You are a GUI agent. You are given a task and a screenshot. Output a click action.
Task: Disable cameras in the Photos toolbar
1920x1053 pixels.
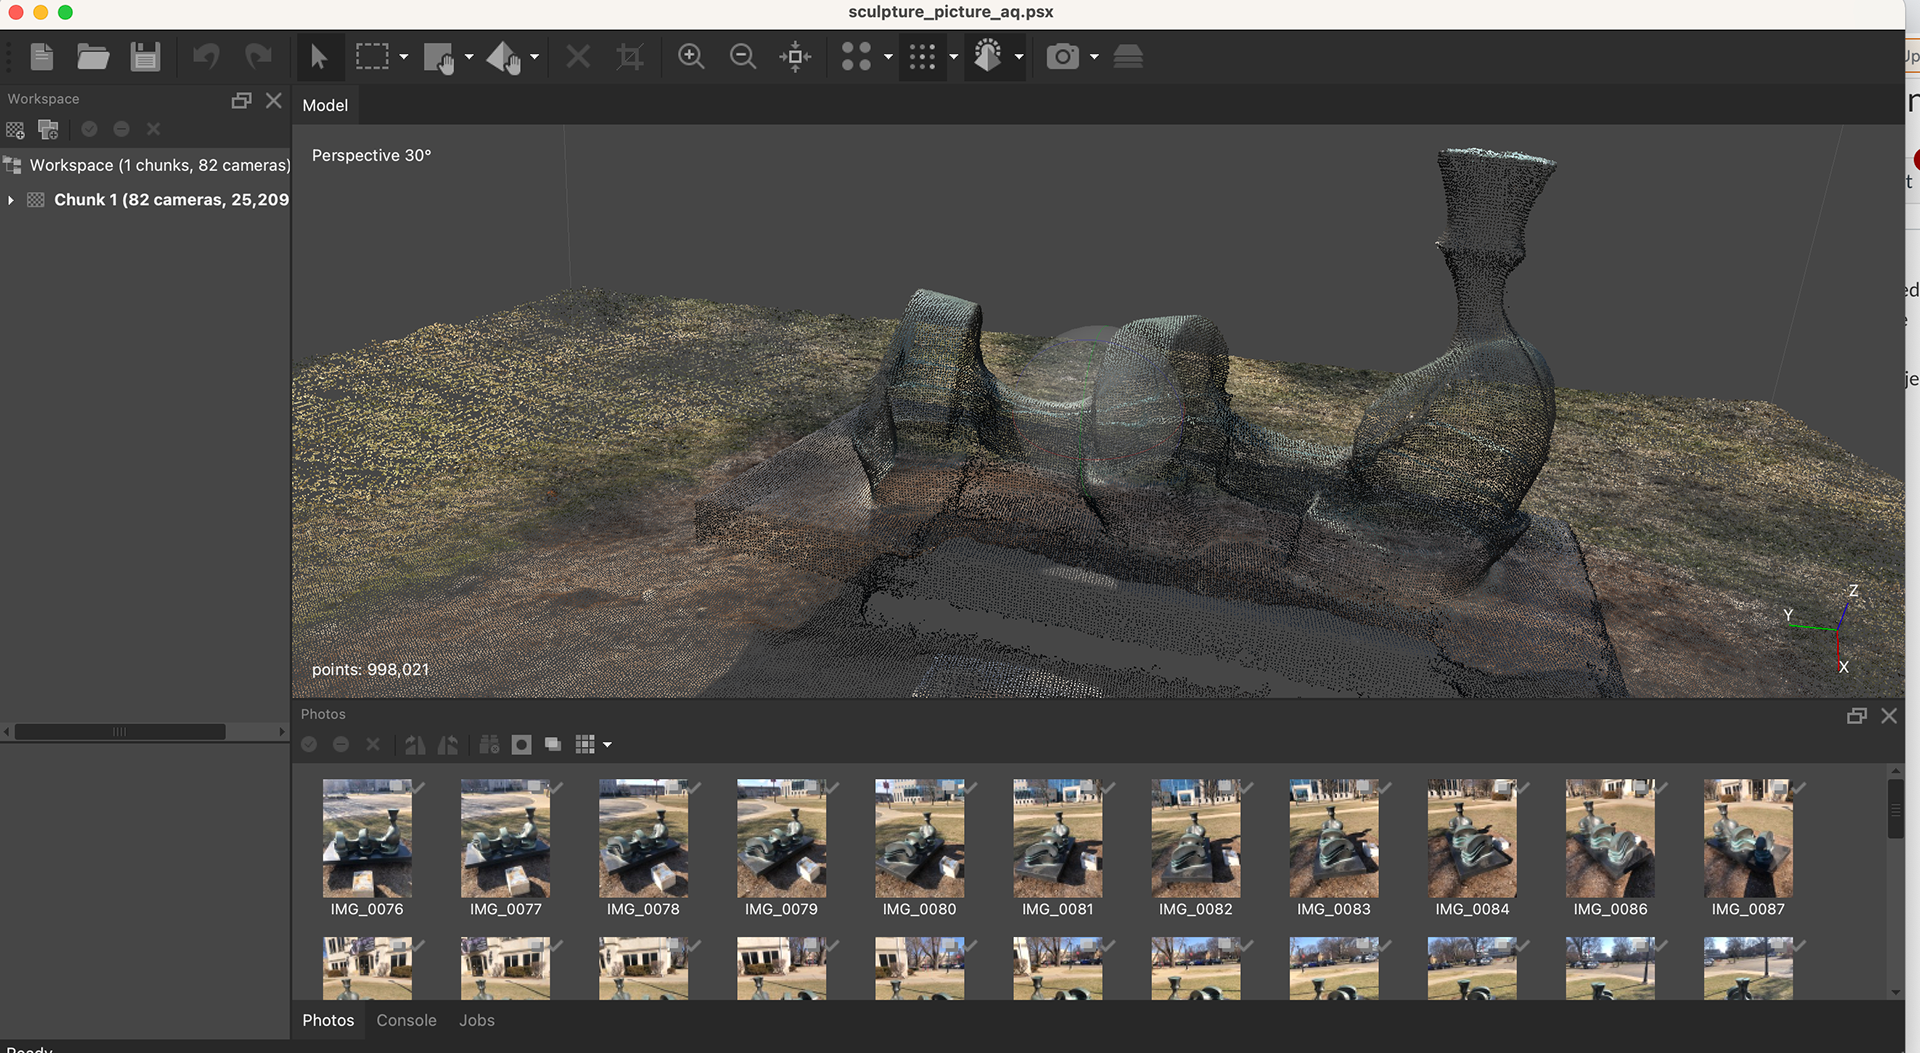point(341,744)
